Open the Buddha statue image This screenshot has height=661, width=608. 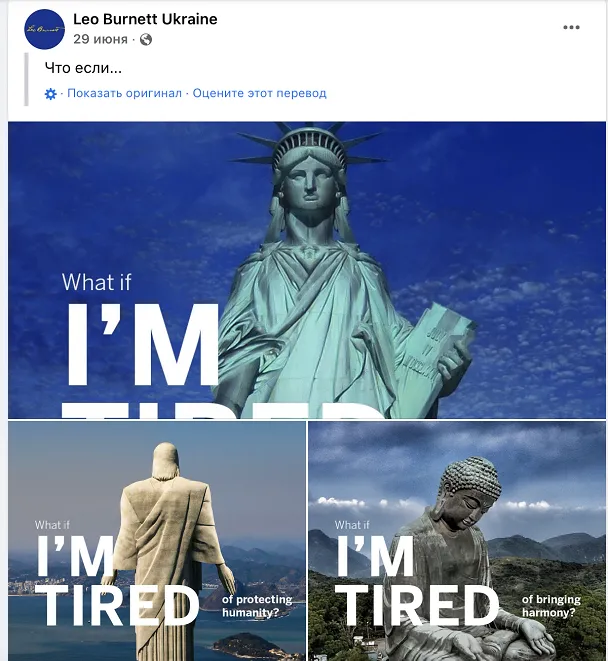click(457, 541)
